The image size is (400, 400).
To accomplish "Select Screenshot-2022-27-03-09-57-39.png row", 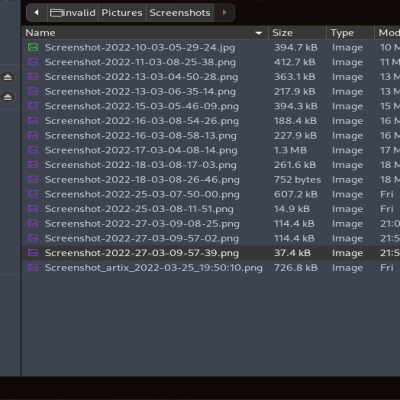I will pyautogui.click(x=211, y=253).
